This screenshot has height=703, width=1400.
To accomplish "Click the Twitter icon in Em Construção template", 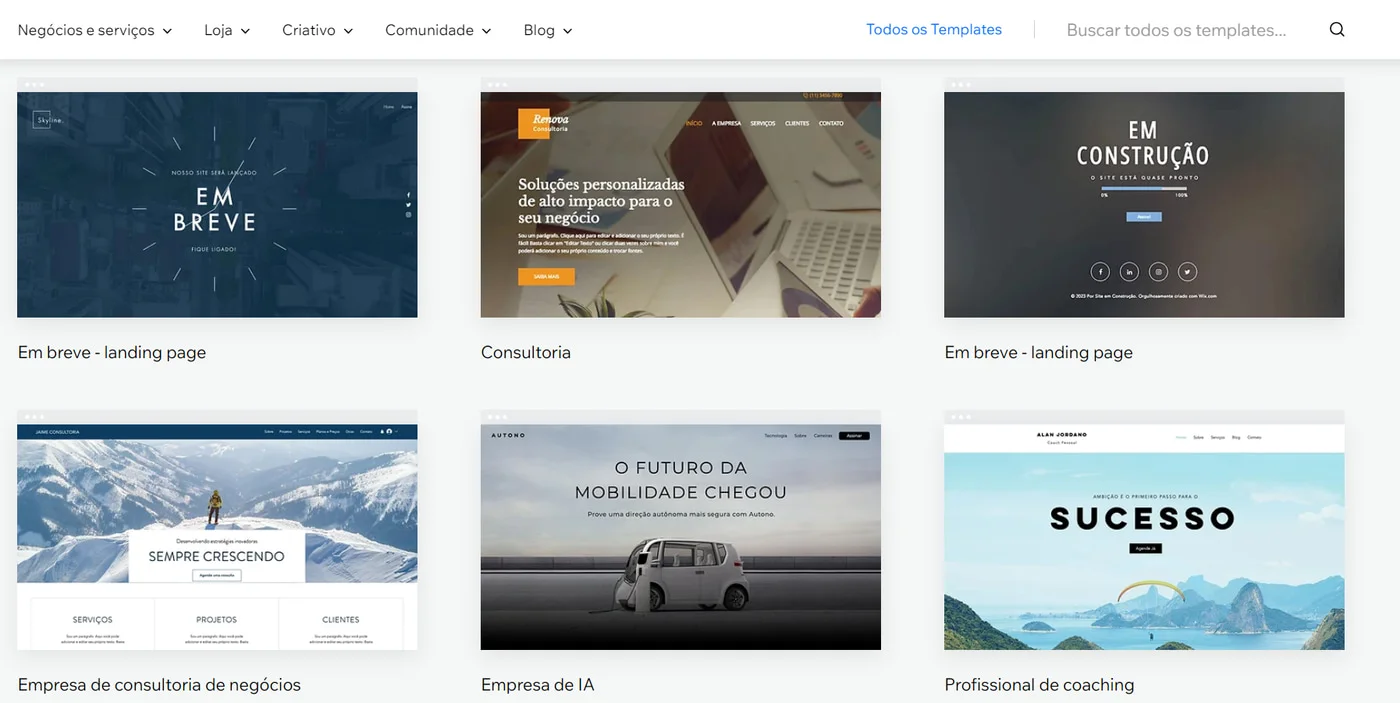I will pos(1187,271).
